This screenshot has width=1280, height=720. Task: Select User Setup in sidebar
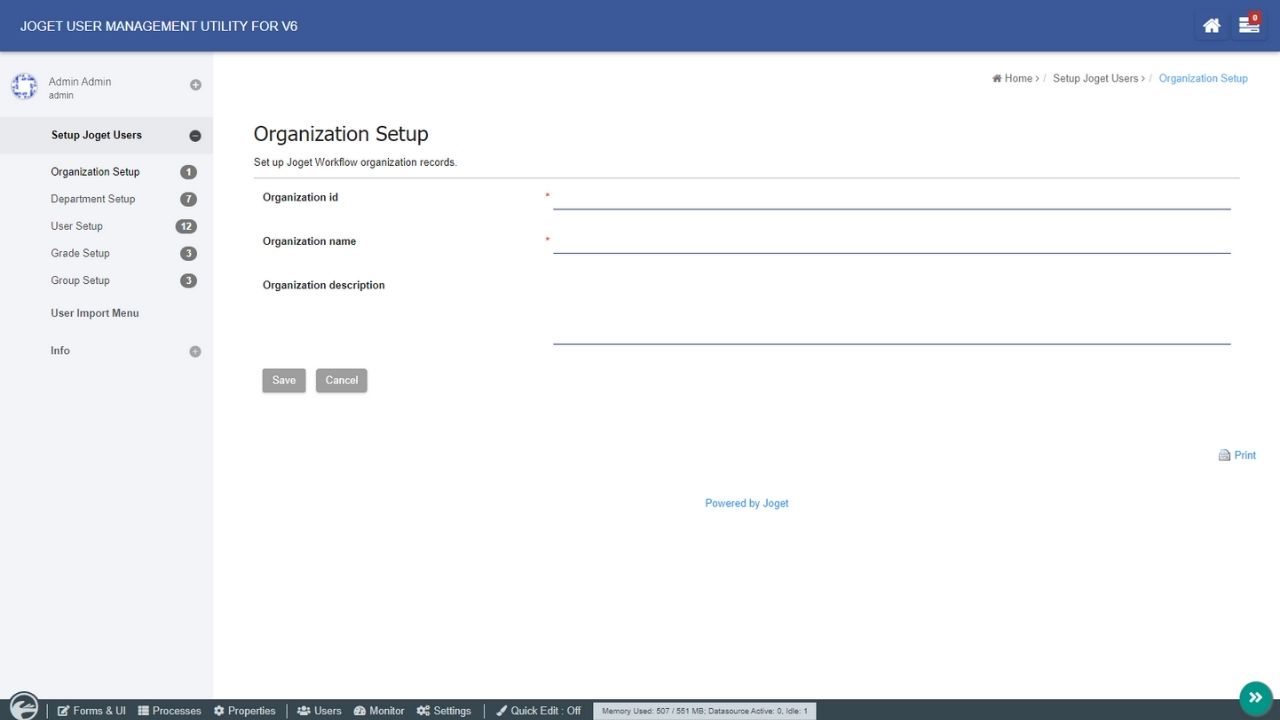point(77,226)
